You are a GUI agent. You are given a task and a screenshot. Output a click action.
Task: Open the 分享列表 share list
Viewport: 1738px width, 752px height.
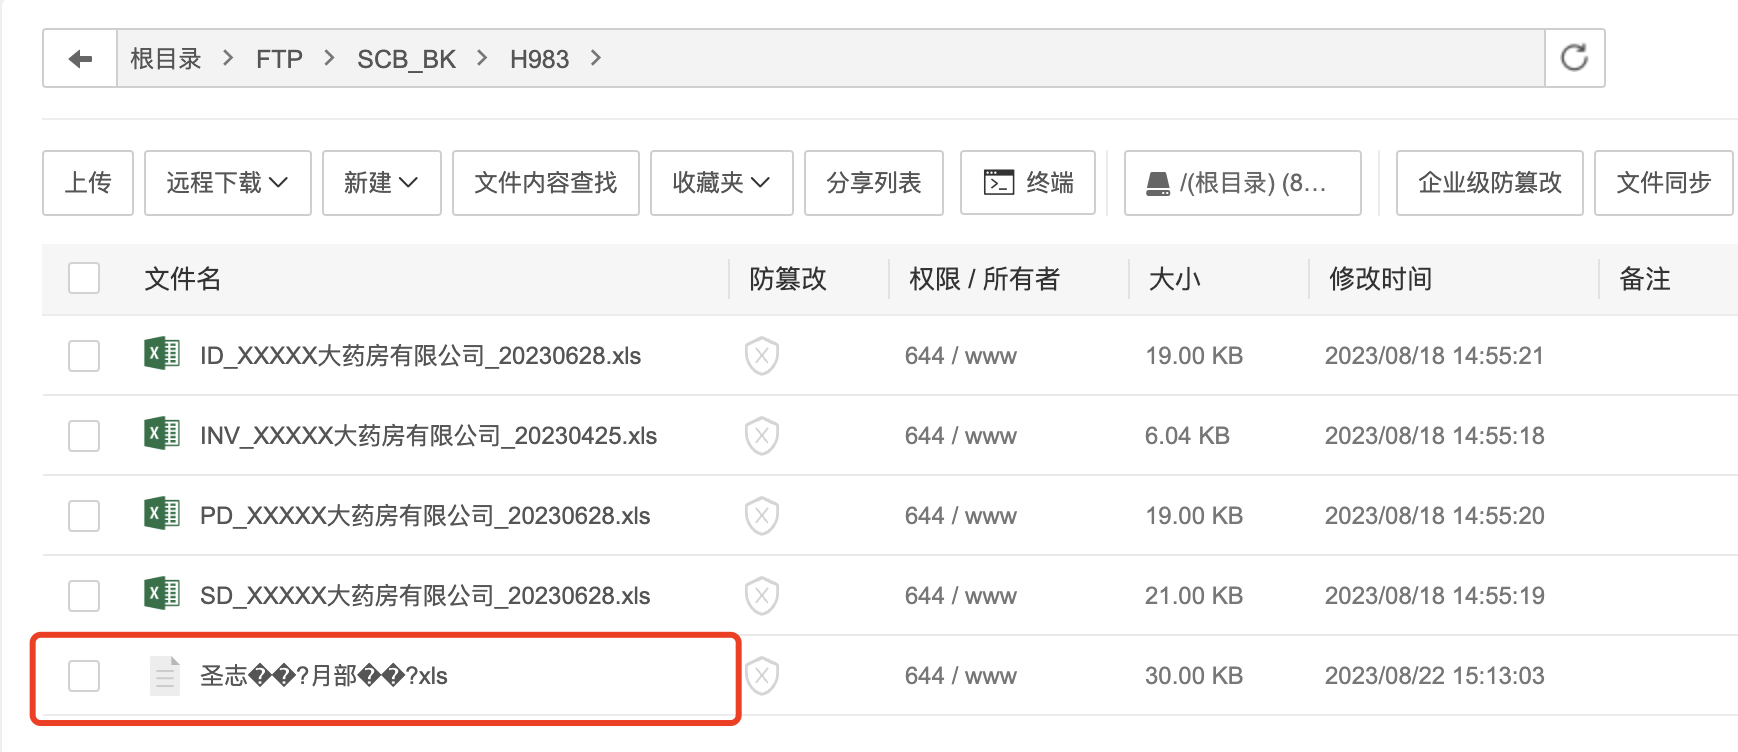click(874, 183)
